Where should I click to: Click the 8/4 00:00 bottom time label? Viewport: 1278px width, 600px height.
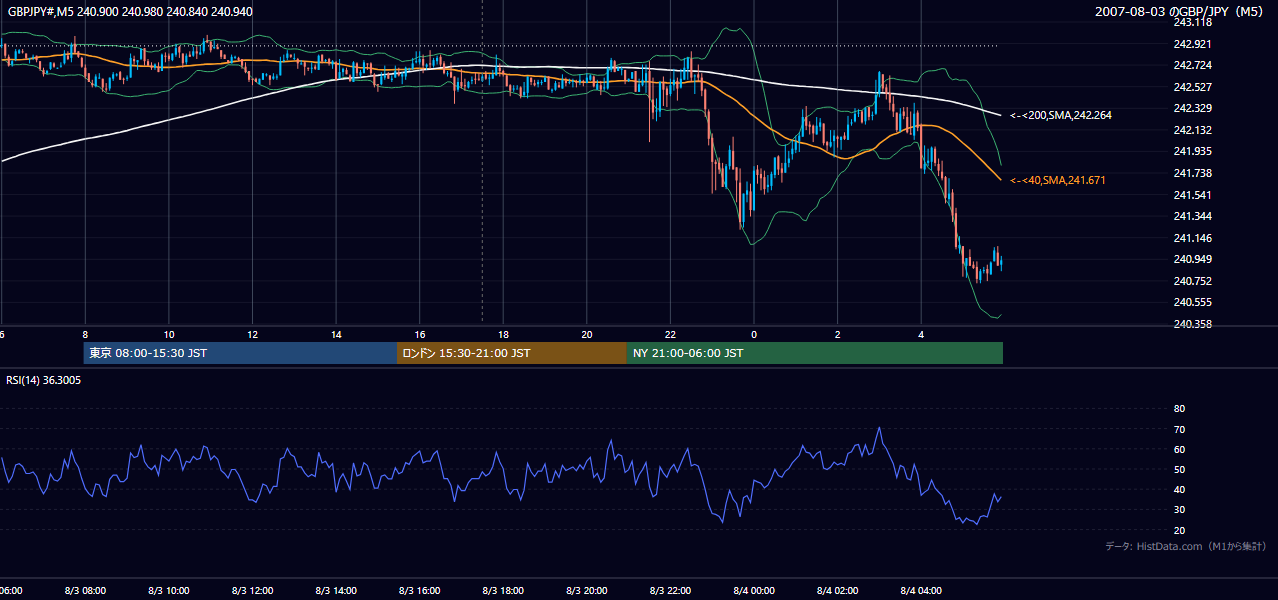(754, 591)
